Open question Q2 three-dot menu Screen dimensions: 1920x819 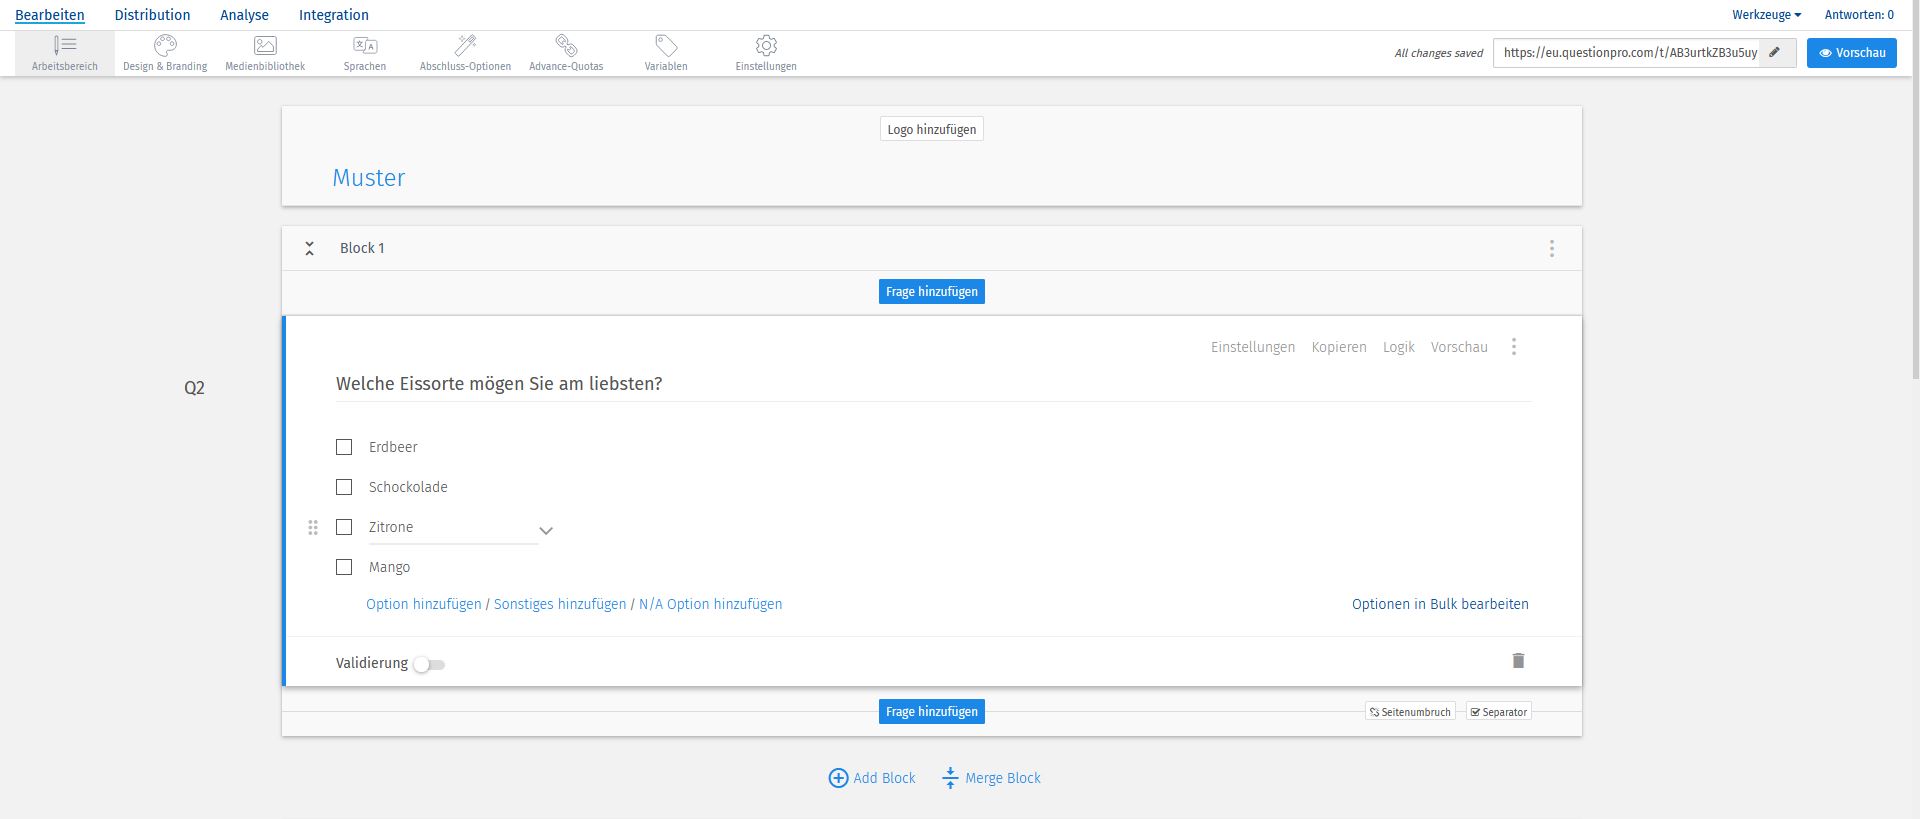click(1513, 347)
